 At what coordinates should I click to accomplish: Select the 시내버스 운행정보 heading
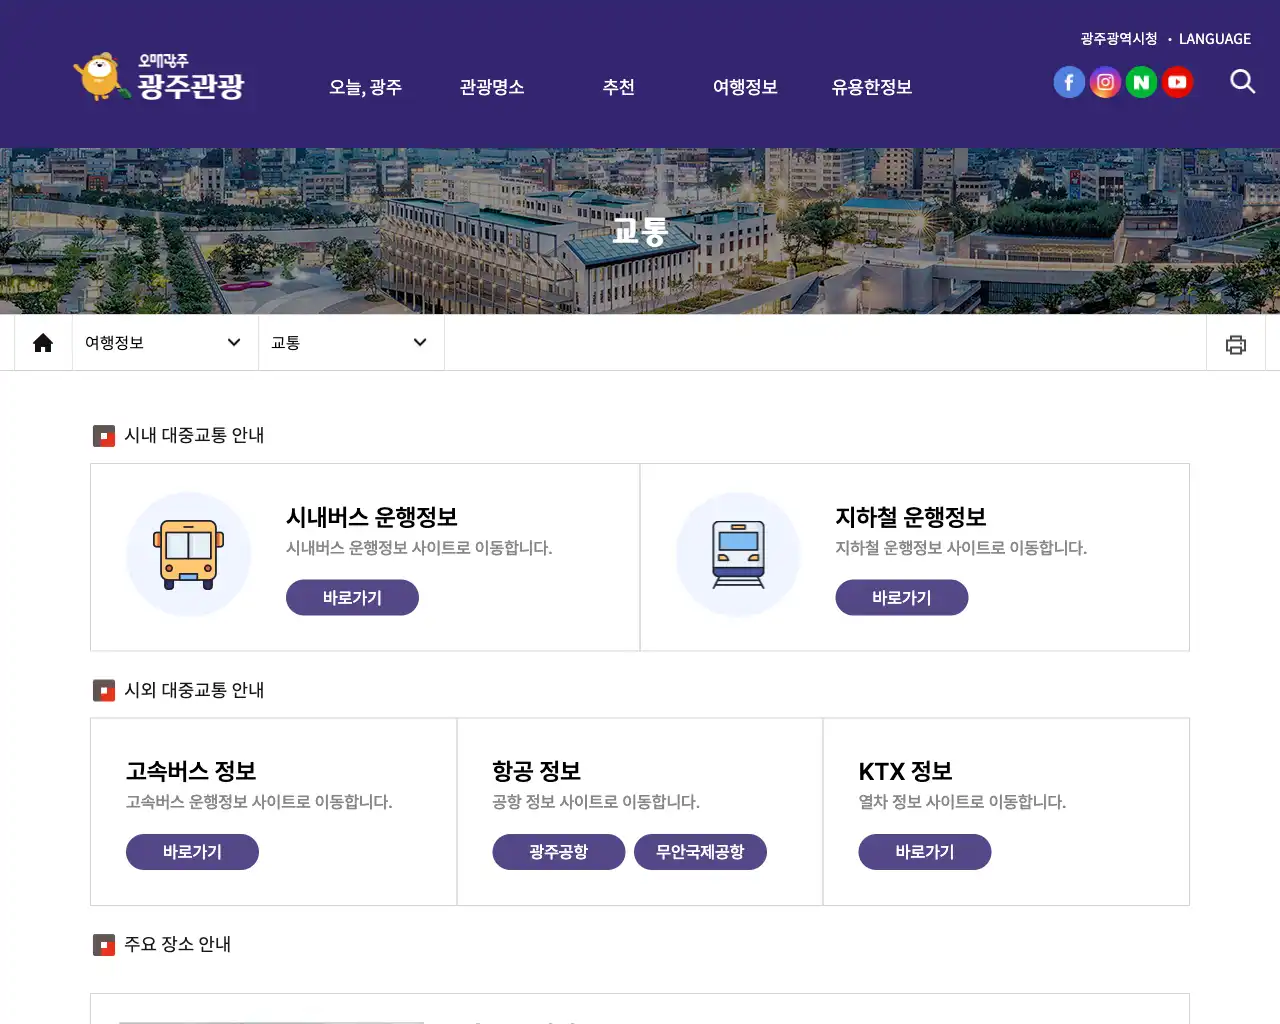372,517
